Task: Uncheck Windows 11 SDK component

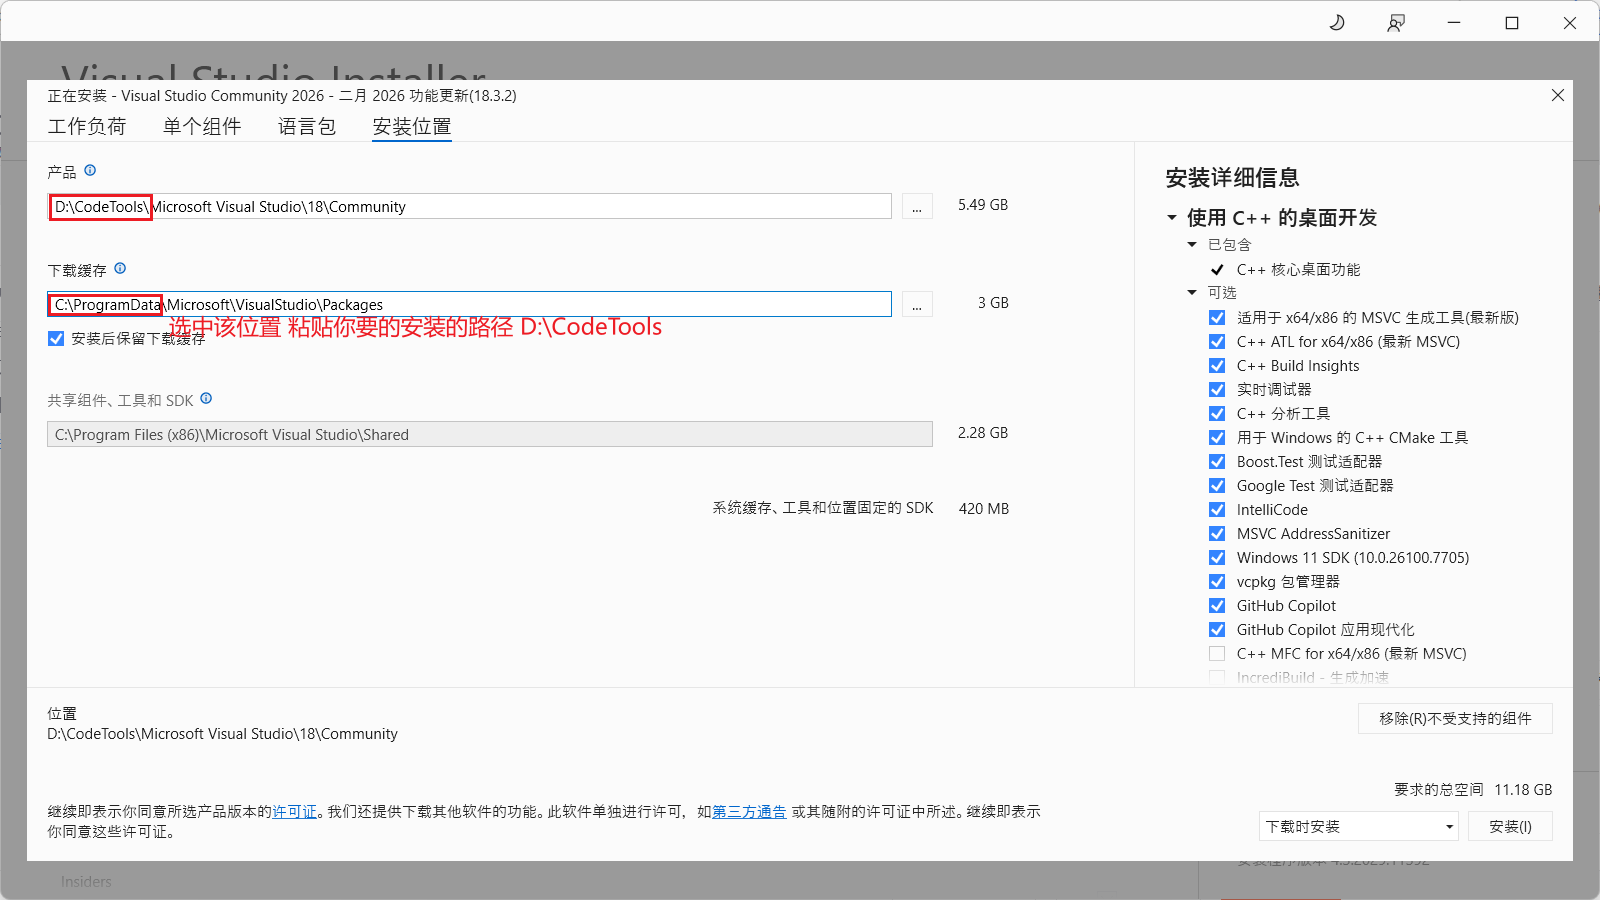Action: (1217, 558)
